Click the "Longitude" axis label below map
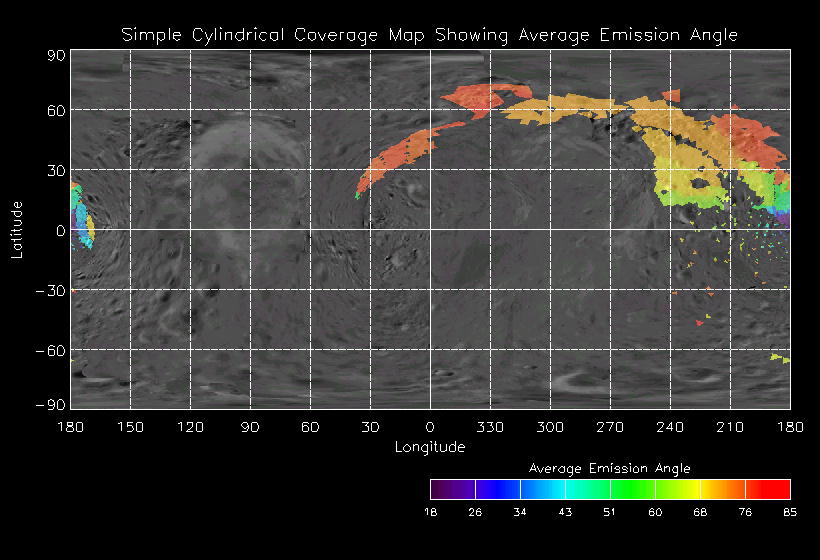820x560 pixels. pos(430,447)
